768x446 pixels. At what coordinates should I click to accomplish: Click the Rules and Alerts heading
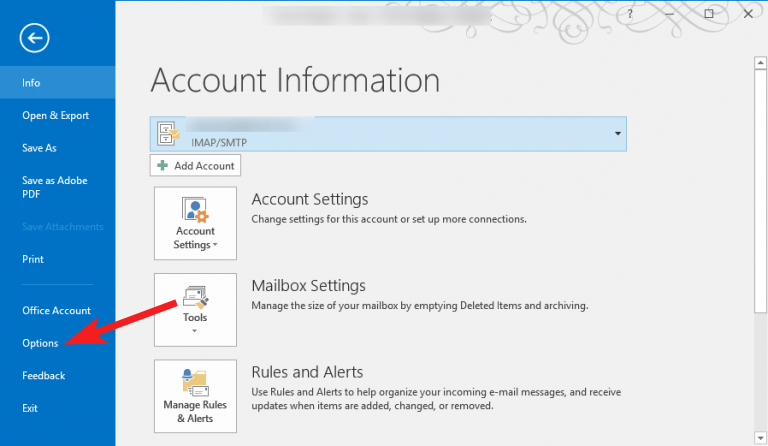307,372
